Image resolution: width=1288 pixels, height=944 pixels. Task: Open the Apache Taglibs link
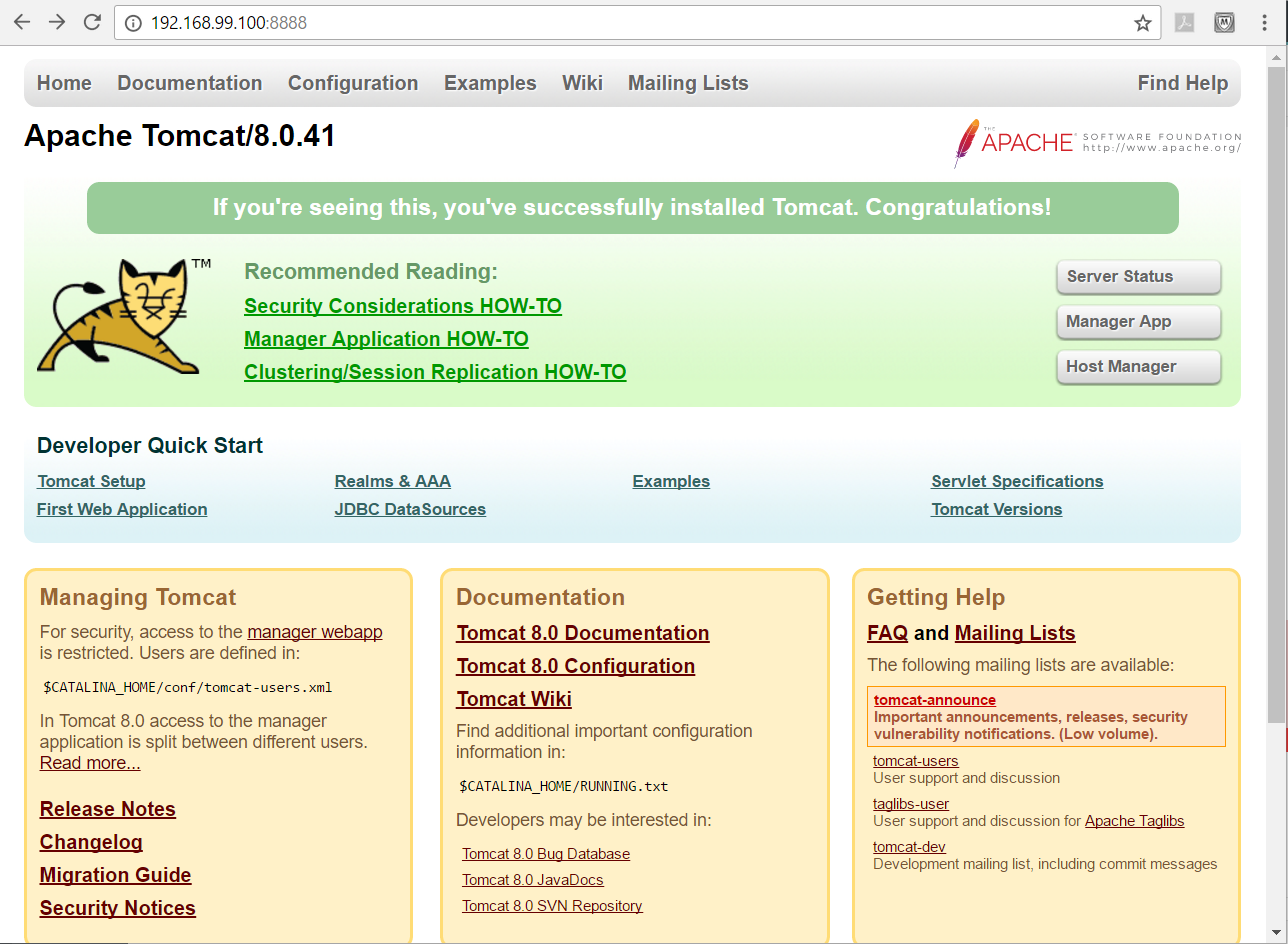click(1135, 821)
